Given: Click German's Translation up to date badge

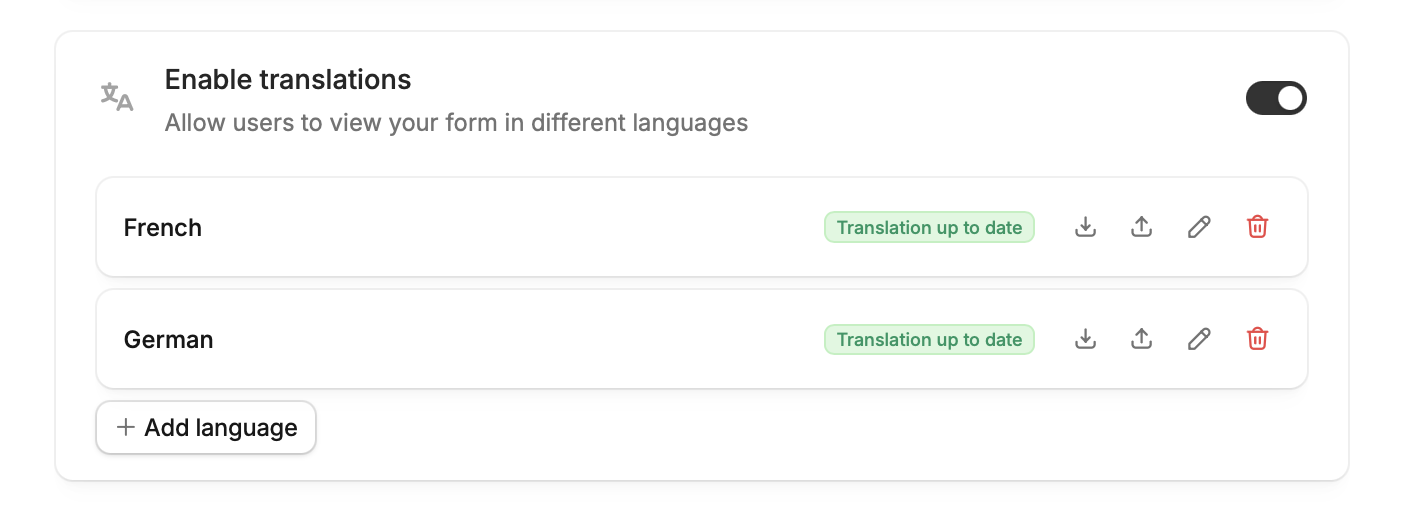Looking at the screenshot, I should [x=929, y=339].
